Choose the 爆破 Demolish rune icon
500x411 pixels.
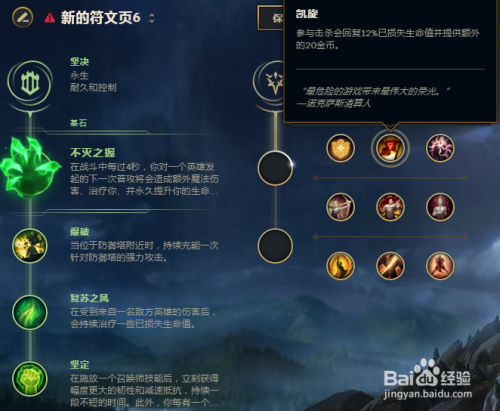pyautogui.click(x=30, y=246)
